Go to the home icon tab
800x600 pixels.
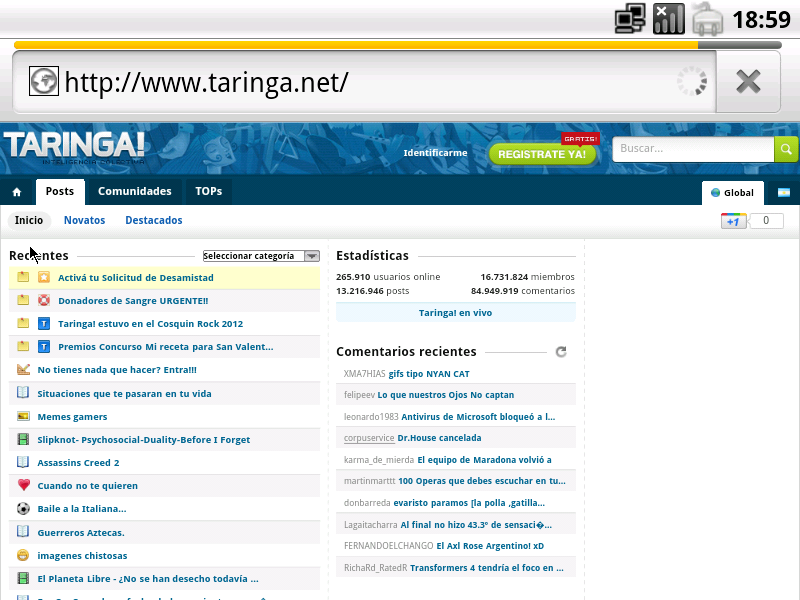pos(17,192)
